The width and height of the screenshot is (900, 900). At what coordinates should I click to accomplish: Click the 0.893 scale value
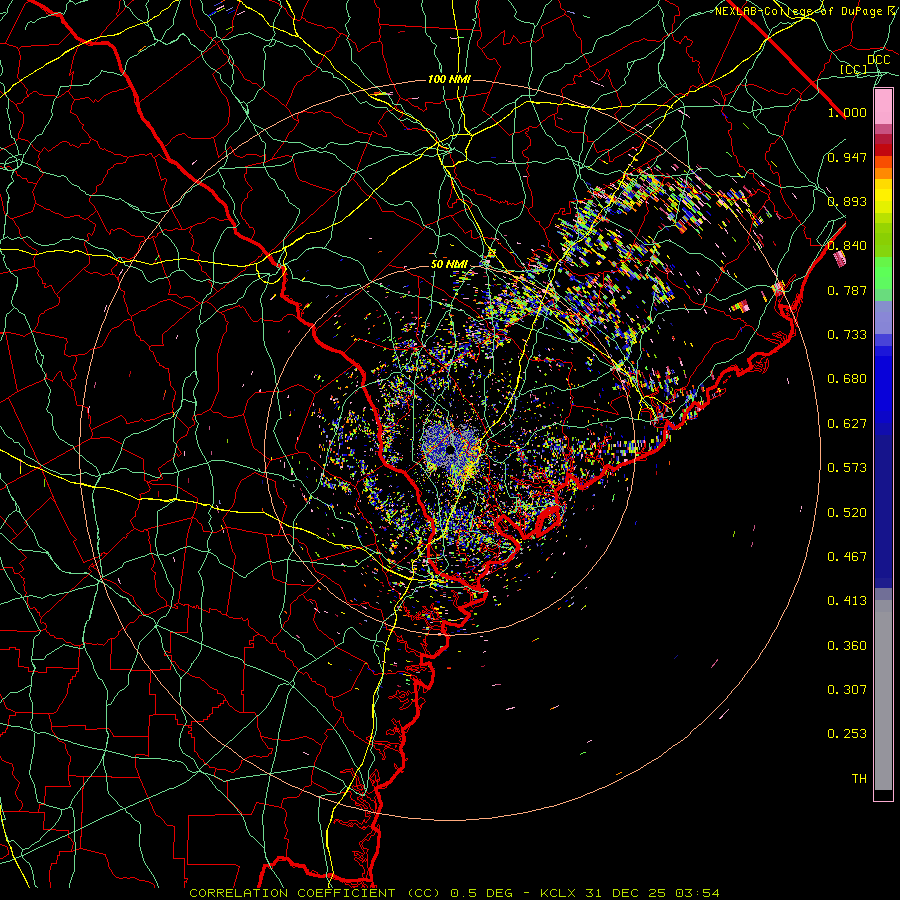point(847,201)
